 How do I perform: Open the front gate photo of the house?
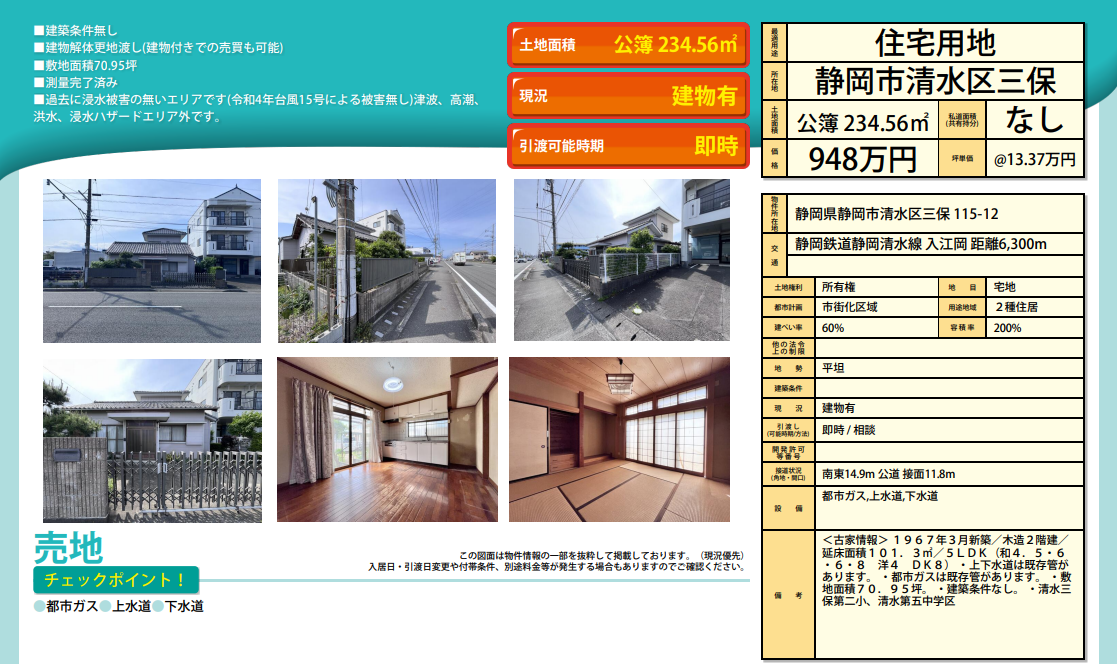[152, 440]
